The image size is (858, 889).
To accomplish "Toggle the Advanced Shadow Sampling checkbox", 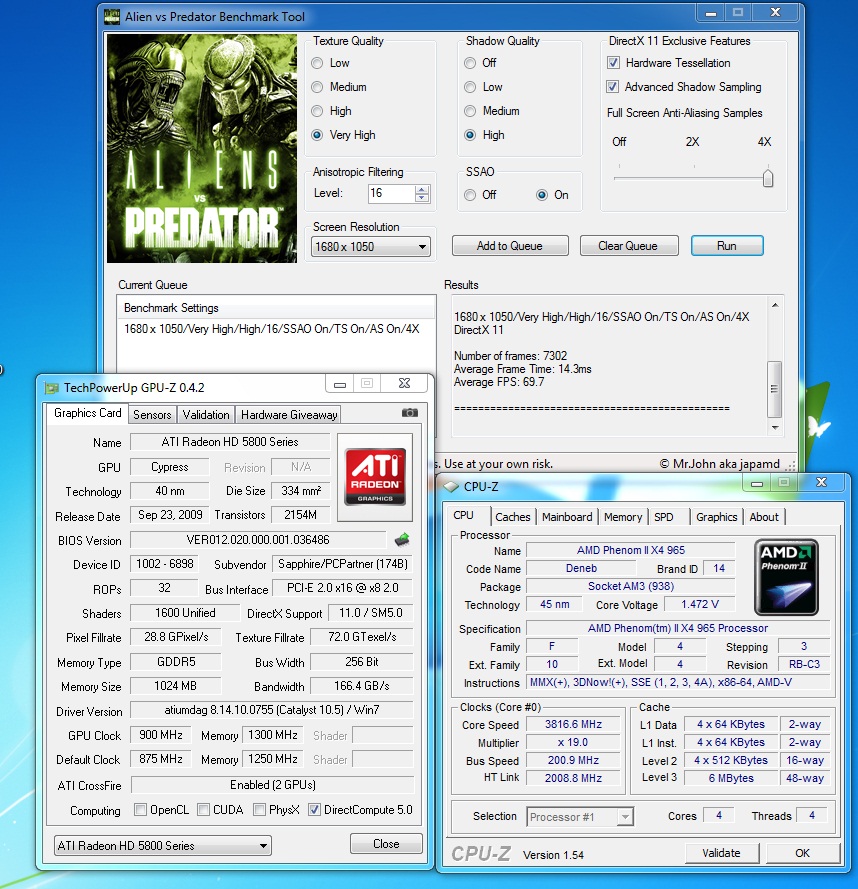I will click(x=612, y=86).
